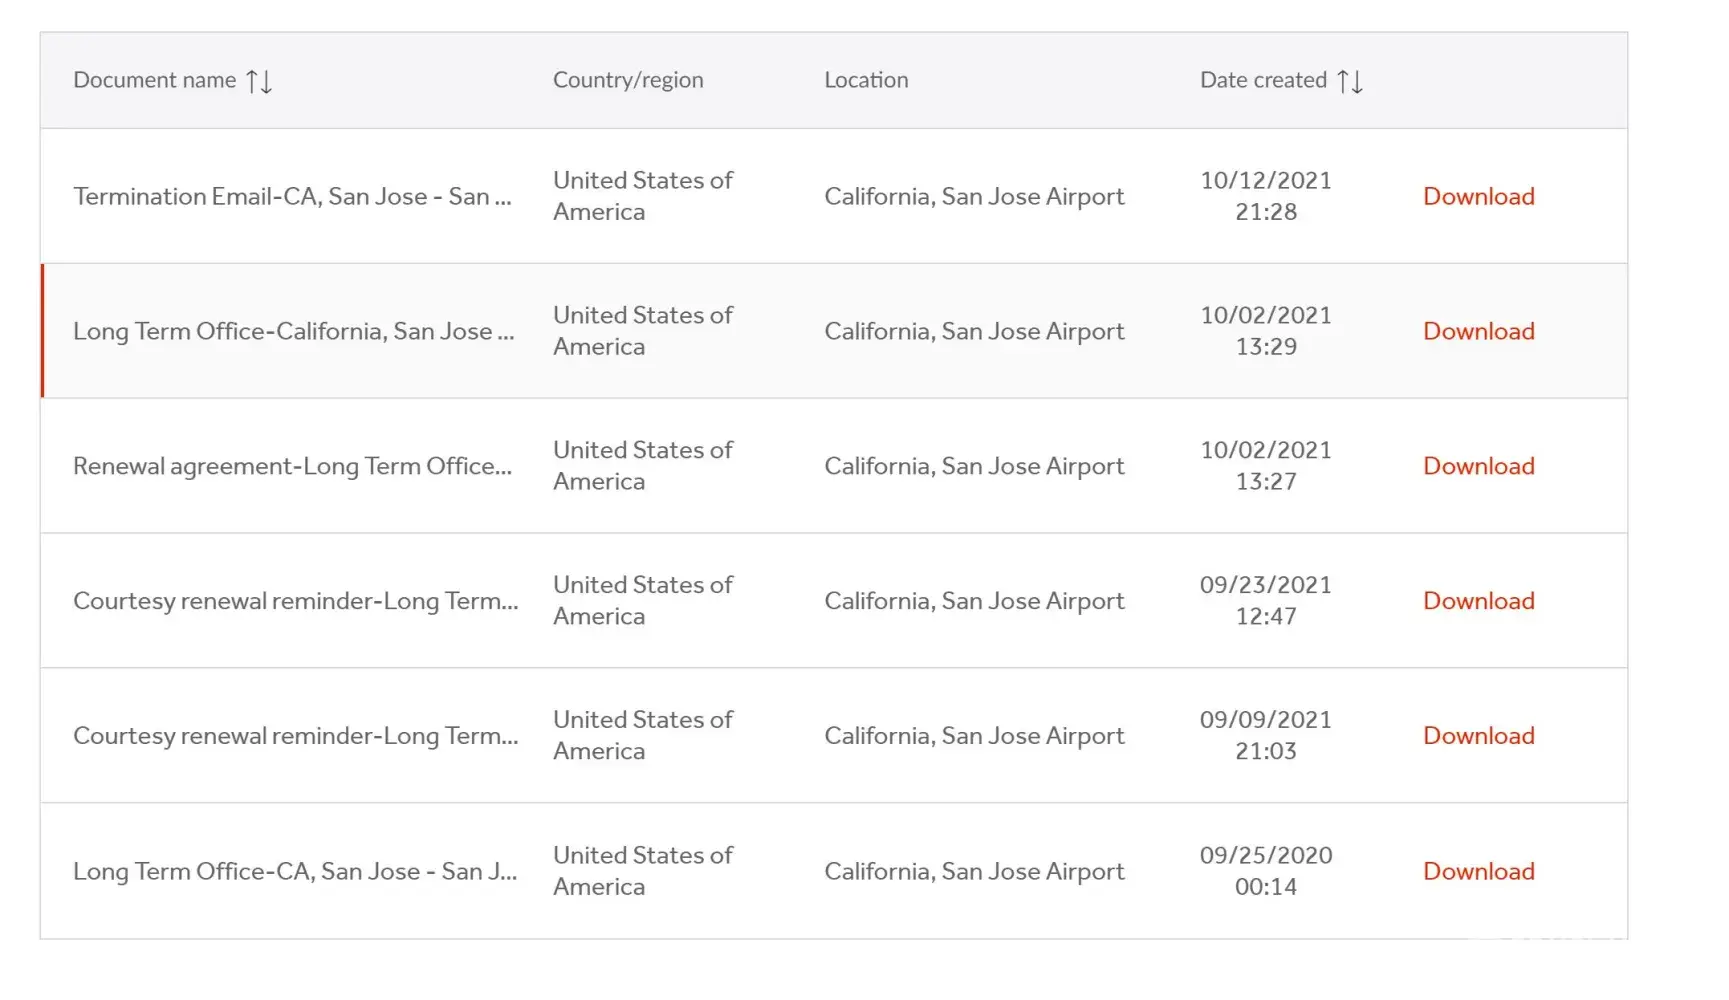Select the Long Term Office-CA, San Jose name

(x=295, y=871)
